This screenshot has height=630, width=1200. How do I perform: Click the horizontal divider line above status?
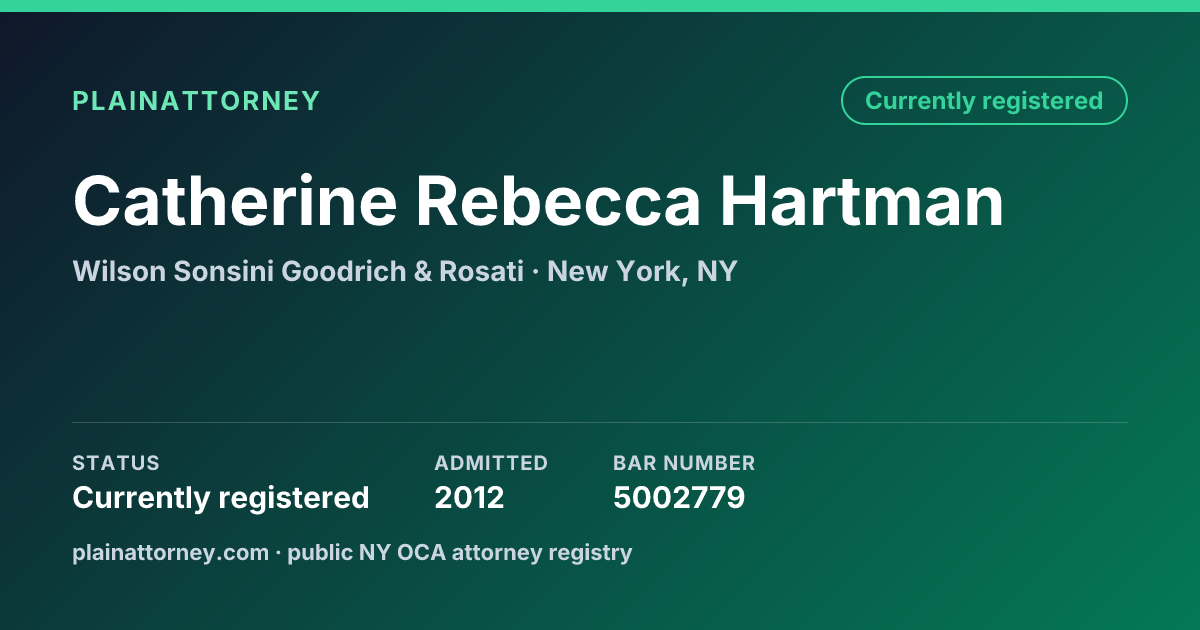click(600, 422)
